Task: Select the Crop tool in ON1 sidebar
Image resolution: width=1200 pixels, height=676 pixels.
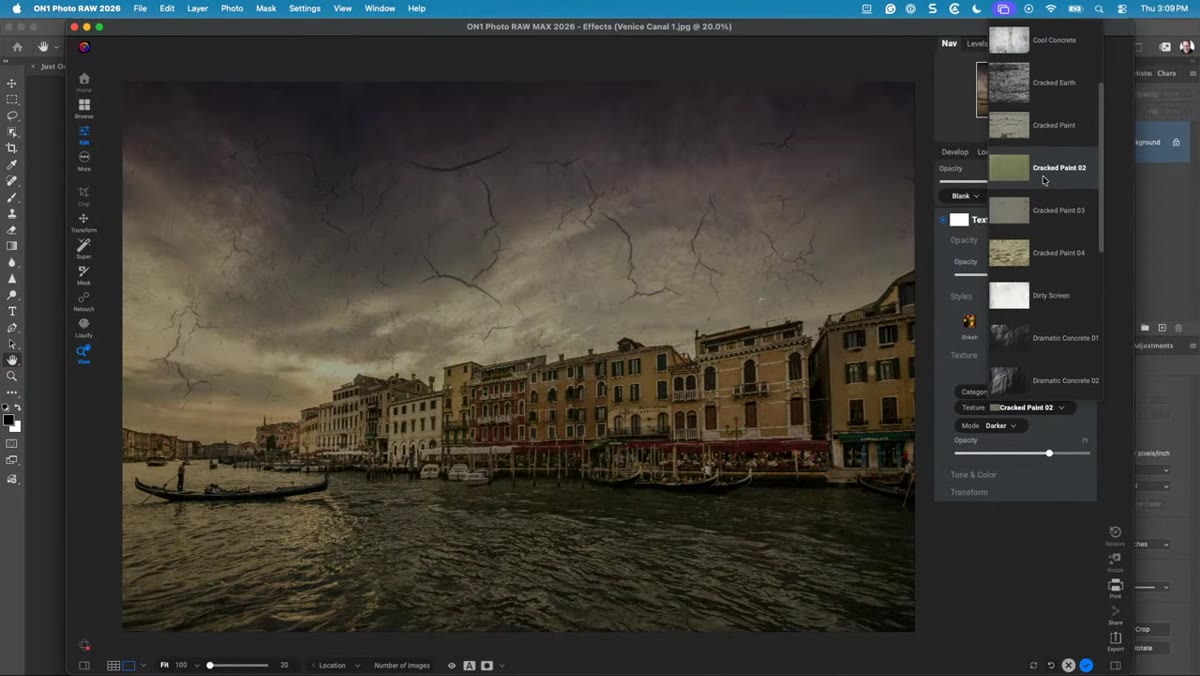Action: [84, 195]
